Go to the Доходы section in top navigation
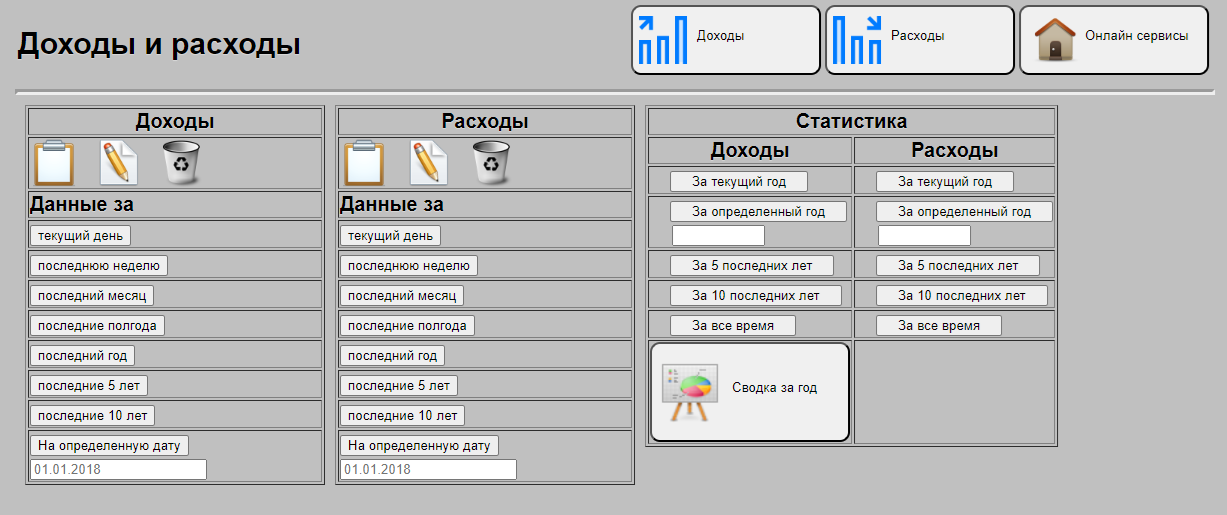This screenshot has height=515, width=1227. coord(725,40)
